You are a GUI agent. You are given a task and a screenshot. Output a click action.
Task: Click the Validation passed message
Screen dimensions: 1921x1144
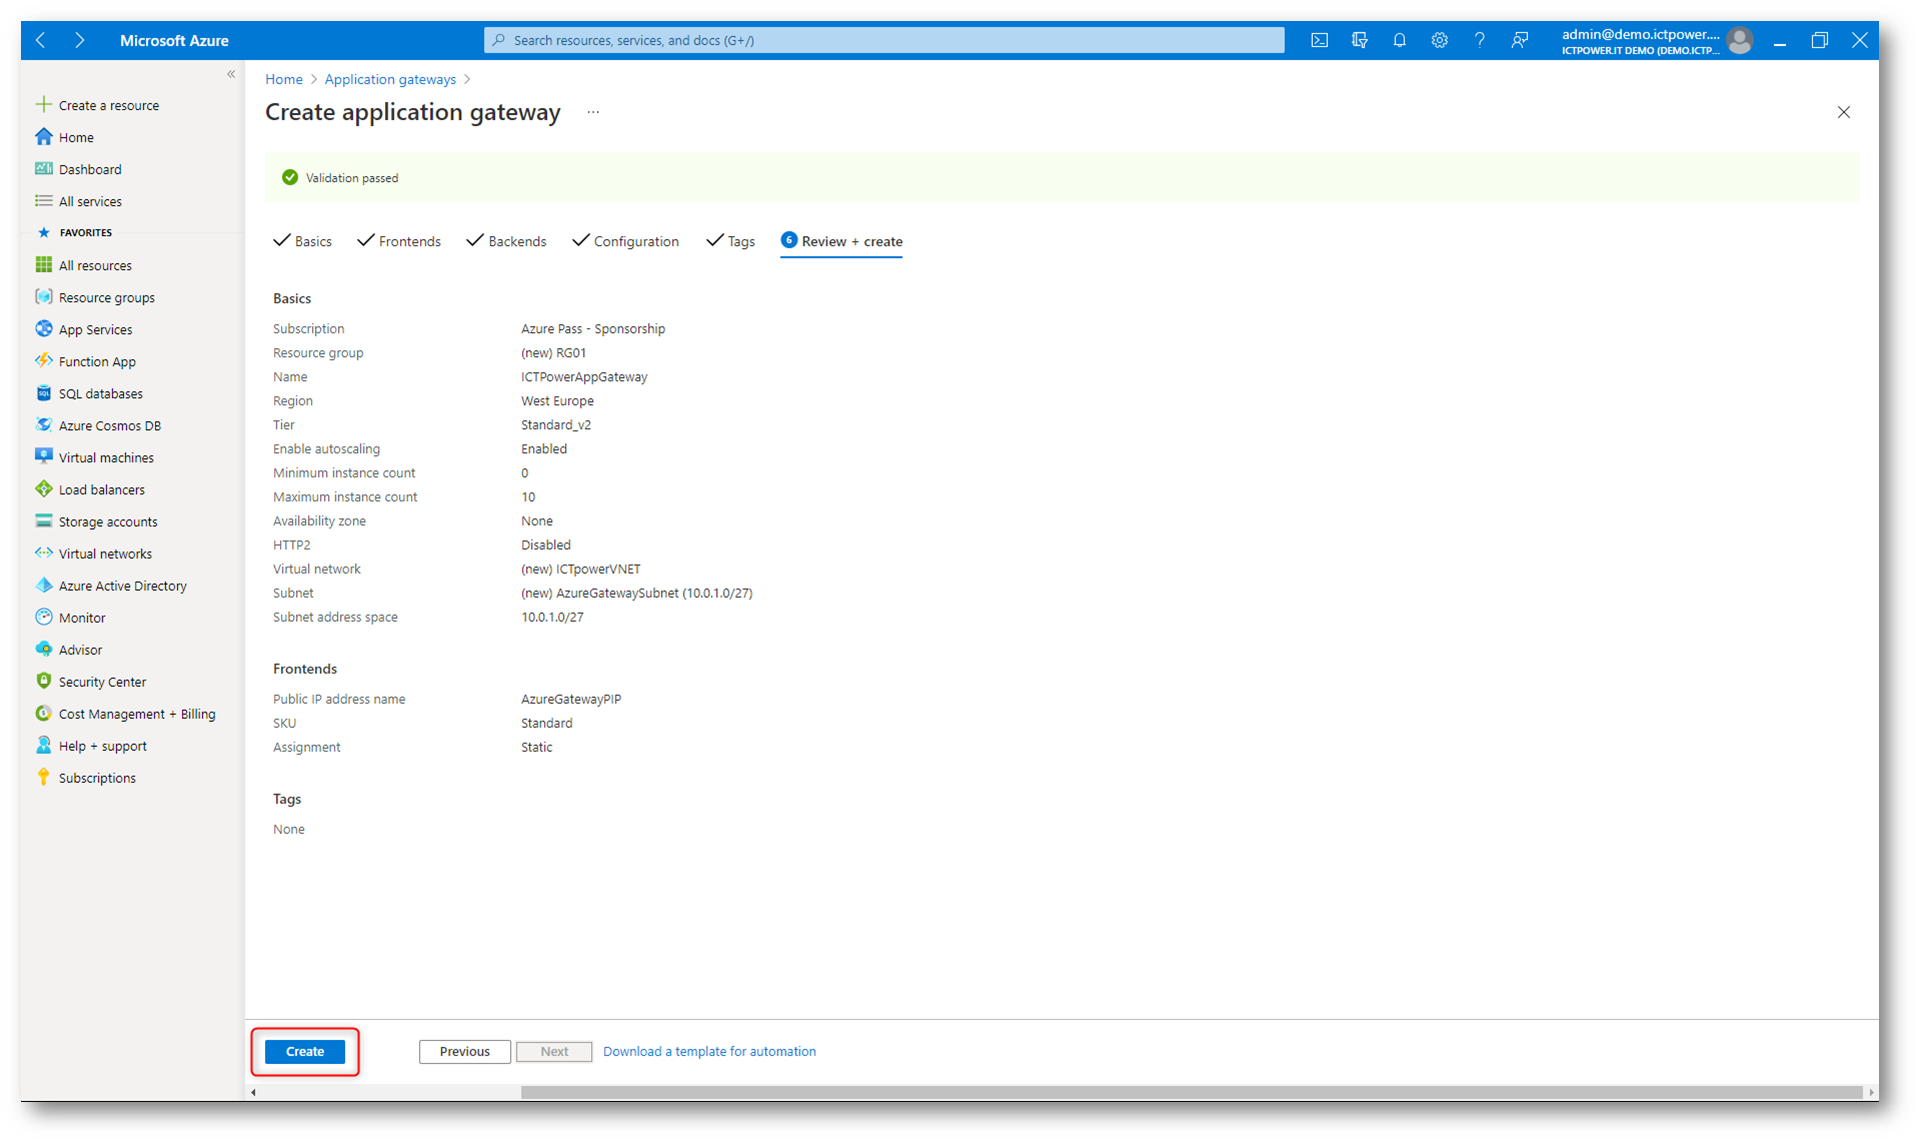pyautogui.click(x=352, y=178)
